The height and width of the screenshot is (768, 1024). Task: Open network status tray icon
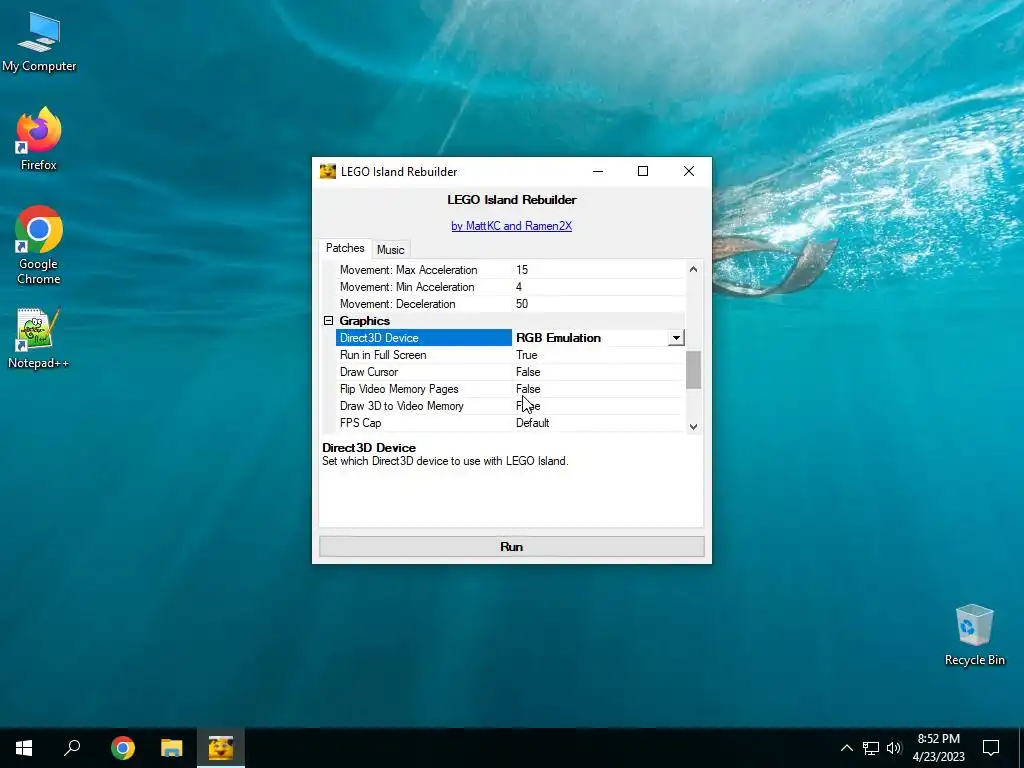point(871,748)
